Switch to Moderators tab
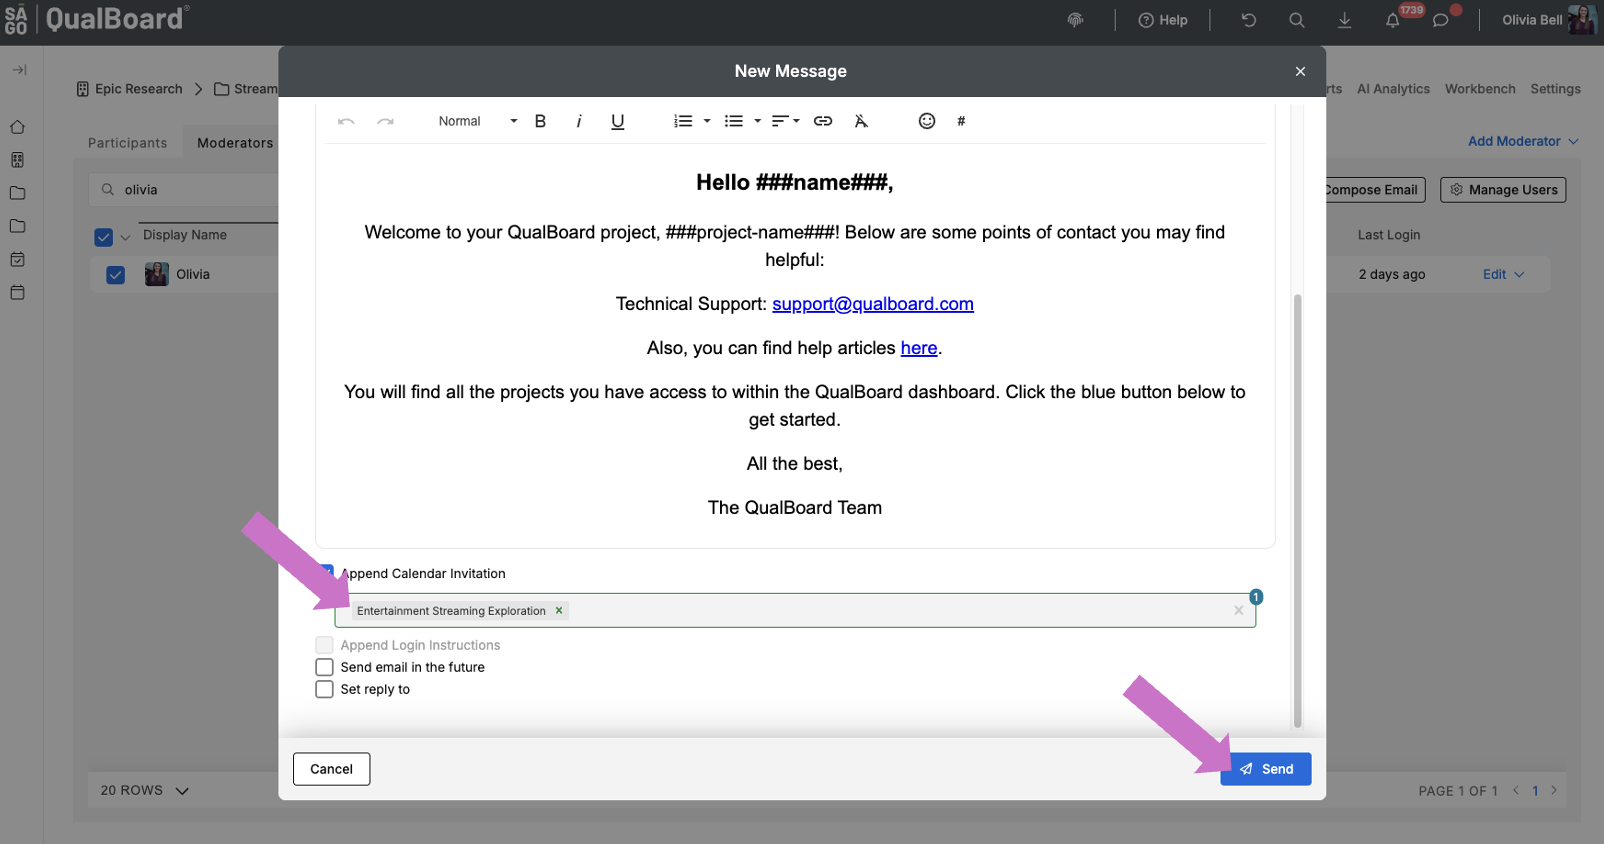 [235, 143]
